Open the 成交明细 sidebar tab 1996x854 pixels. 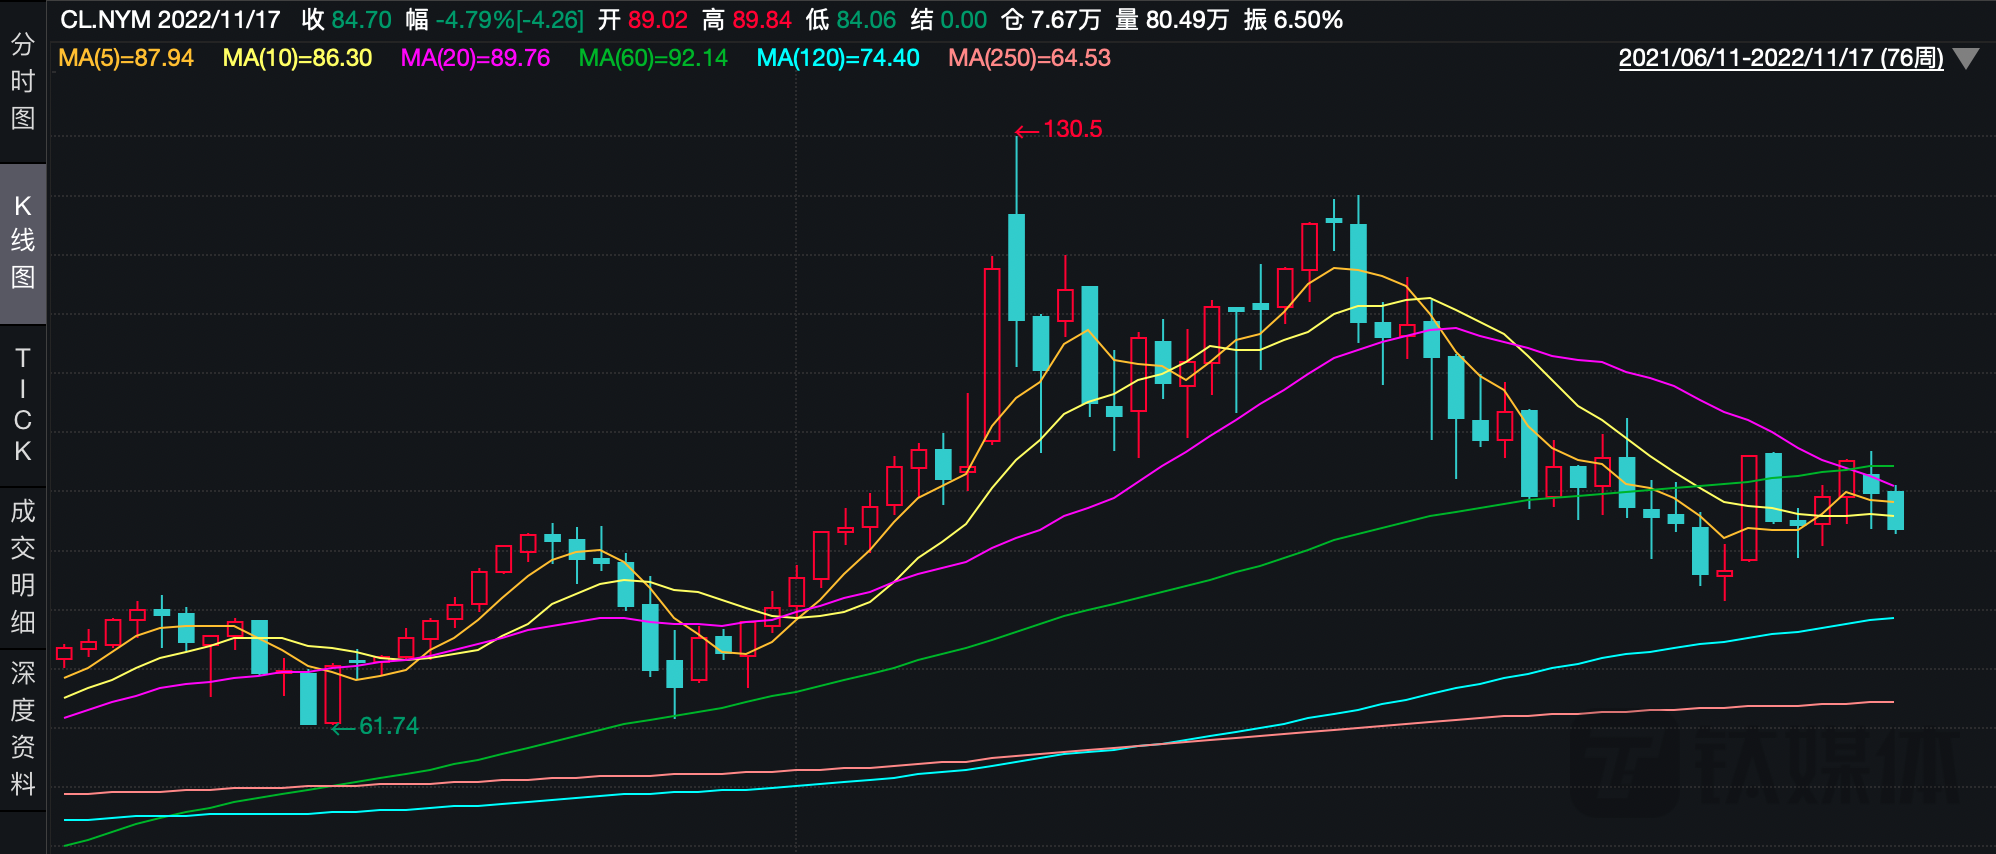(22, 567)
